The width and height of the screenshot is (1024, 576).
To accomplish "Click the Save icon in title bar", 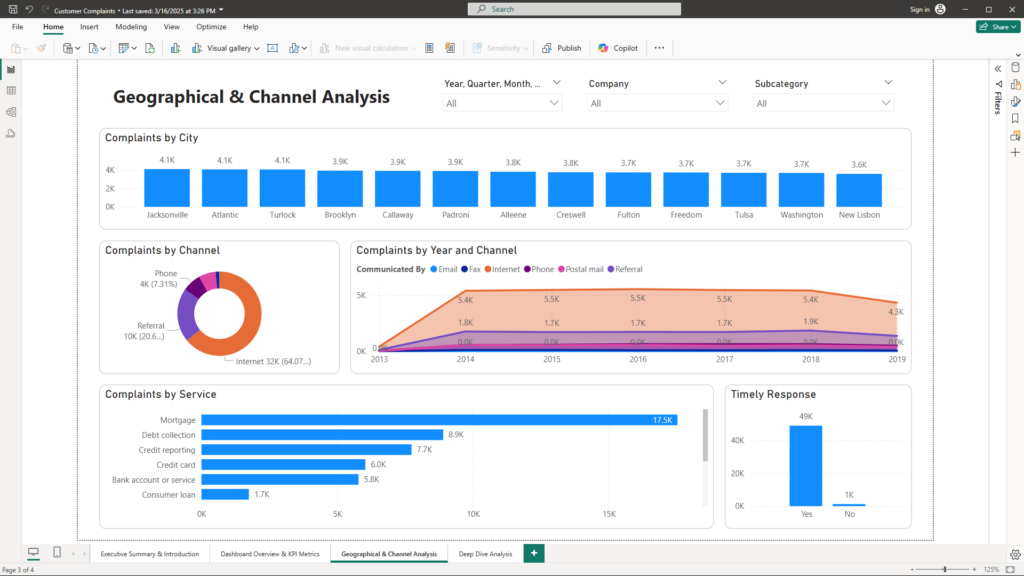I will [x=11, y=9].
